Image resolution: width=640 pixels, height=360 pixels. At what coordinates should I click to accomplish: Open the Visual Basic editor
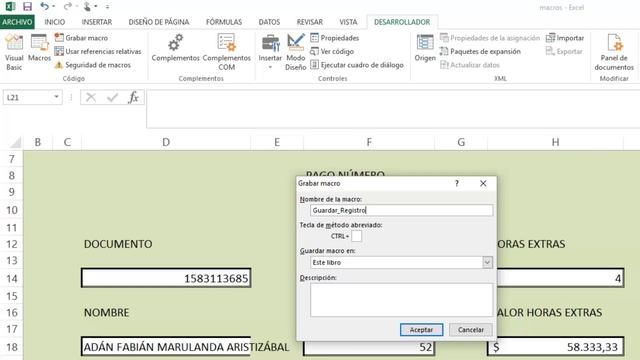tap(14, 52)
